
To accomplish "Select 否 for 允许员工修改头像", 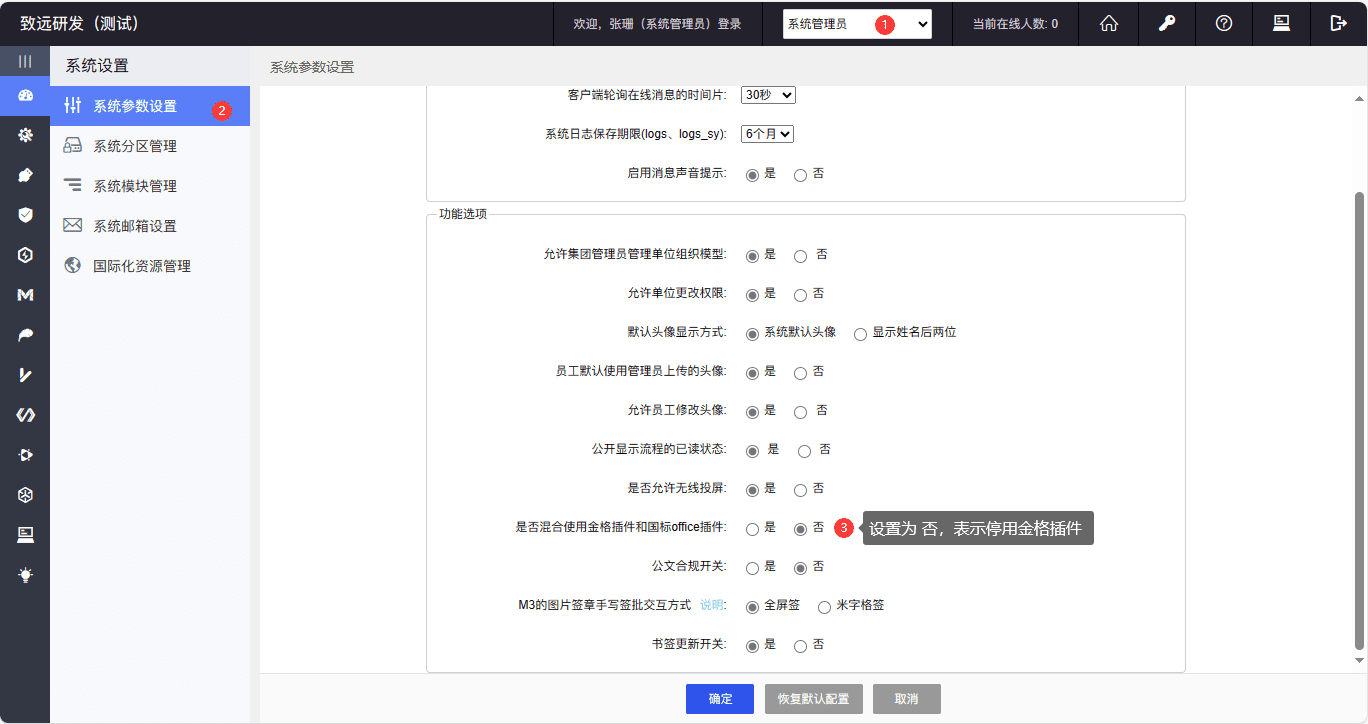I will click(x=800, y=412).
